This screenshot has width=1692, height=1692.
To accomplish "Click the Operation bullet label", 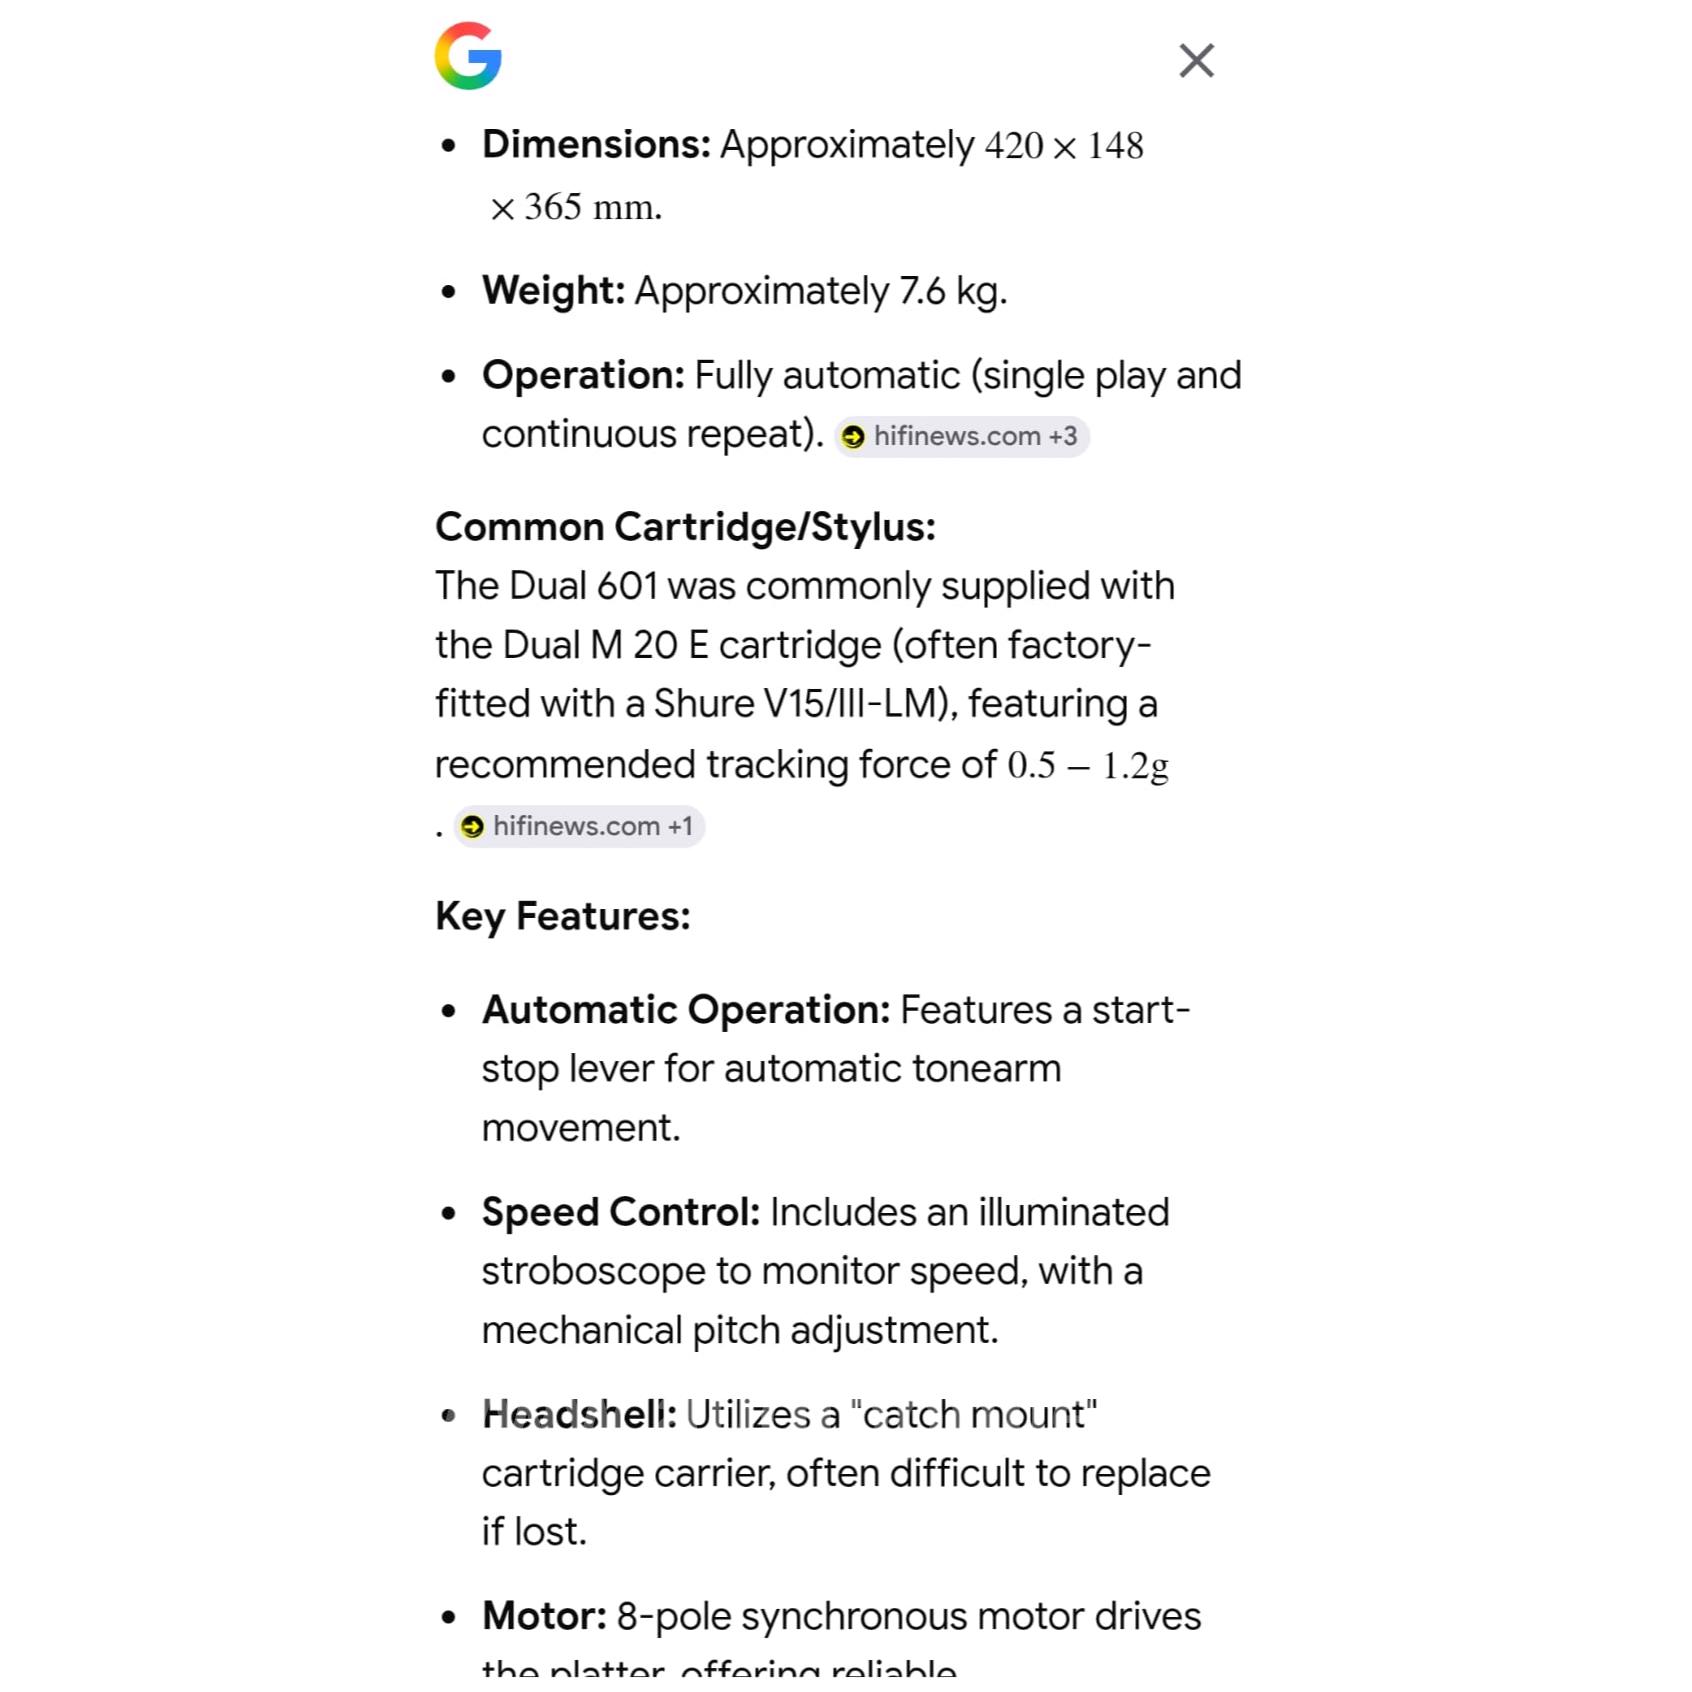I will click(583, 376).
